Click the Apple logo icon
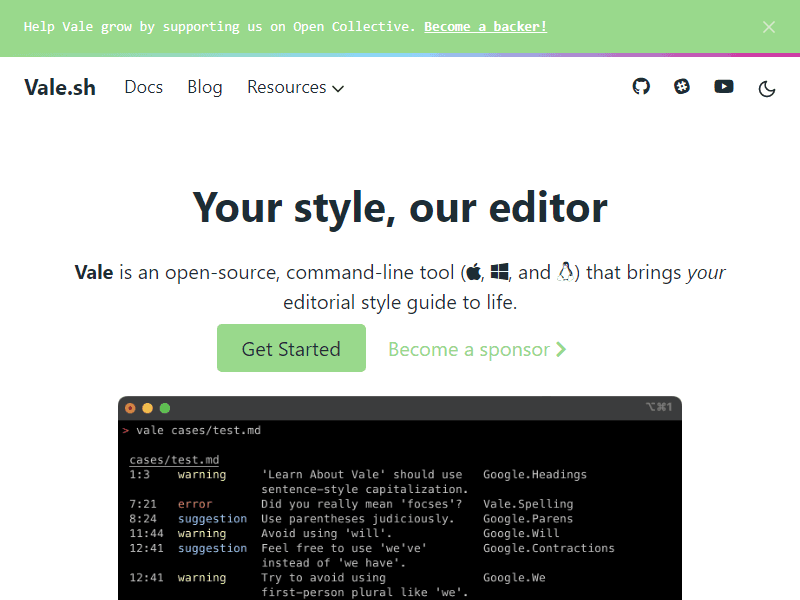This screenshot has width=800, height=600. (473, 272)
